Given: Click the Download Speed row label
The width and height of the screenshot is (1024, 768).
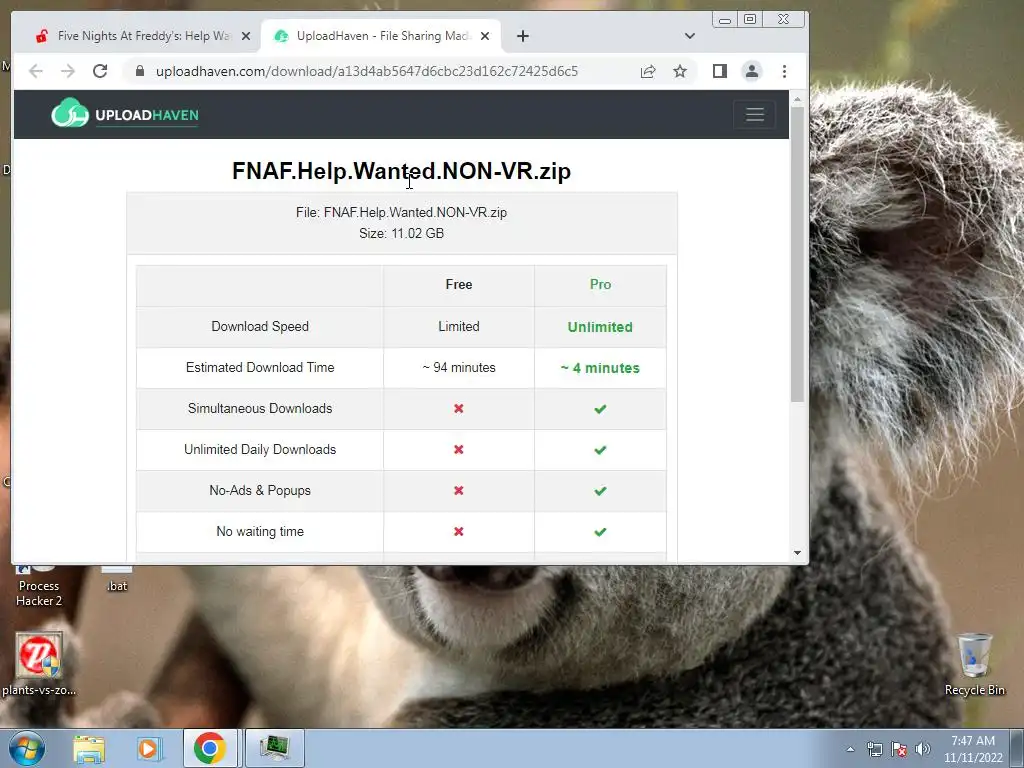Looking at the screenshot, I should pos(260,327).
